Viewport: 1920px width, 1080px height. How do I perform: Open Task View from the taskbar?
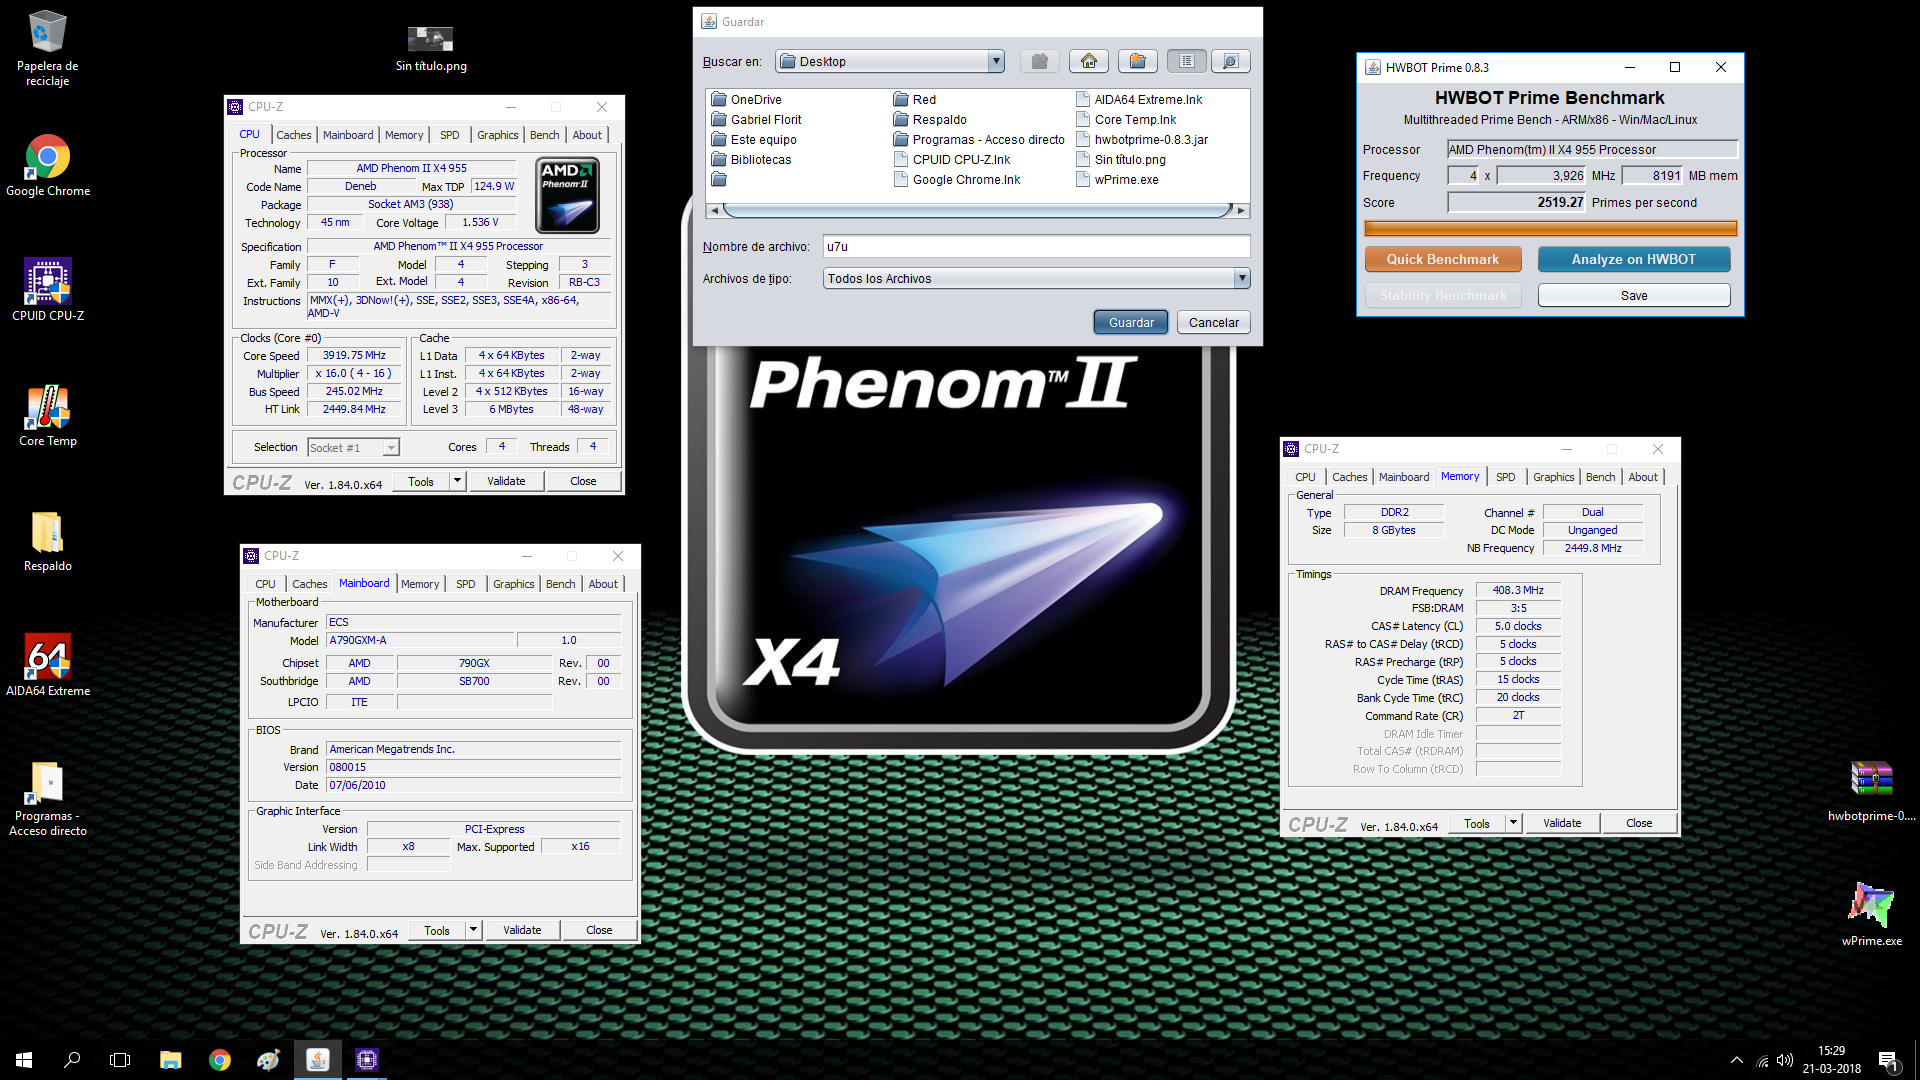120,1060
